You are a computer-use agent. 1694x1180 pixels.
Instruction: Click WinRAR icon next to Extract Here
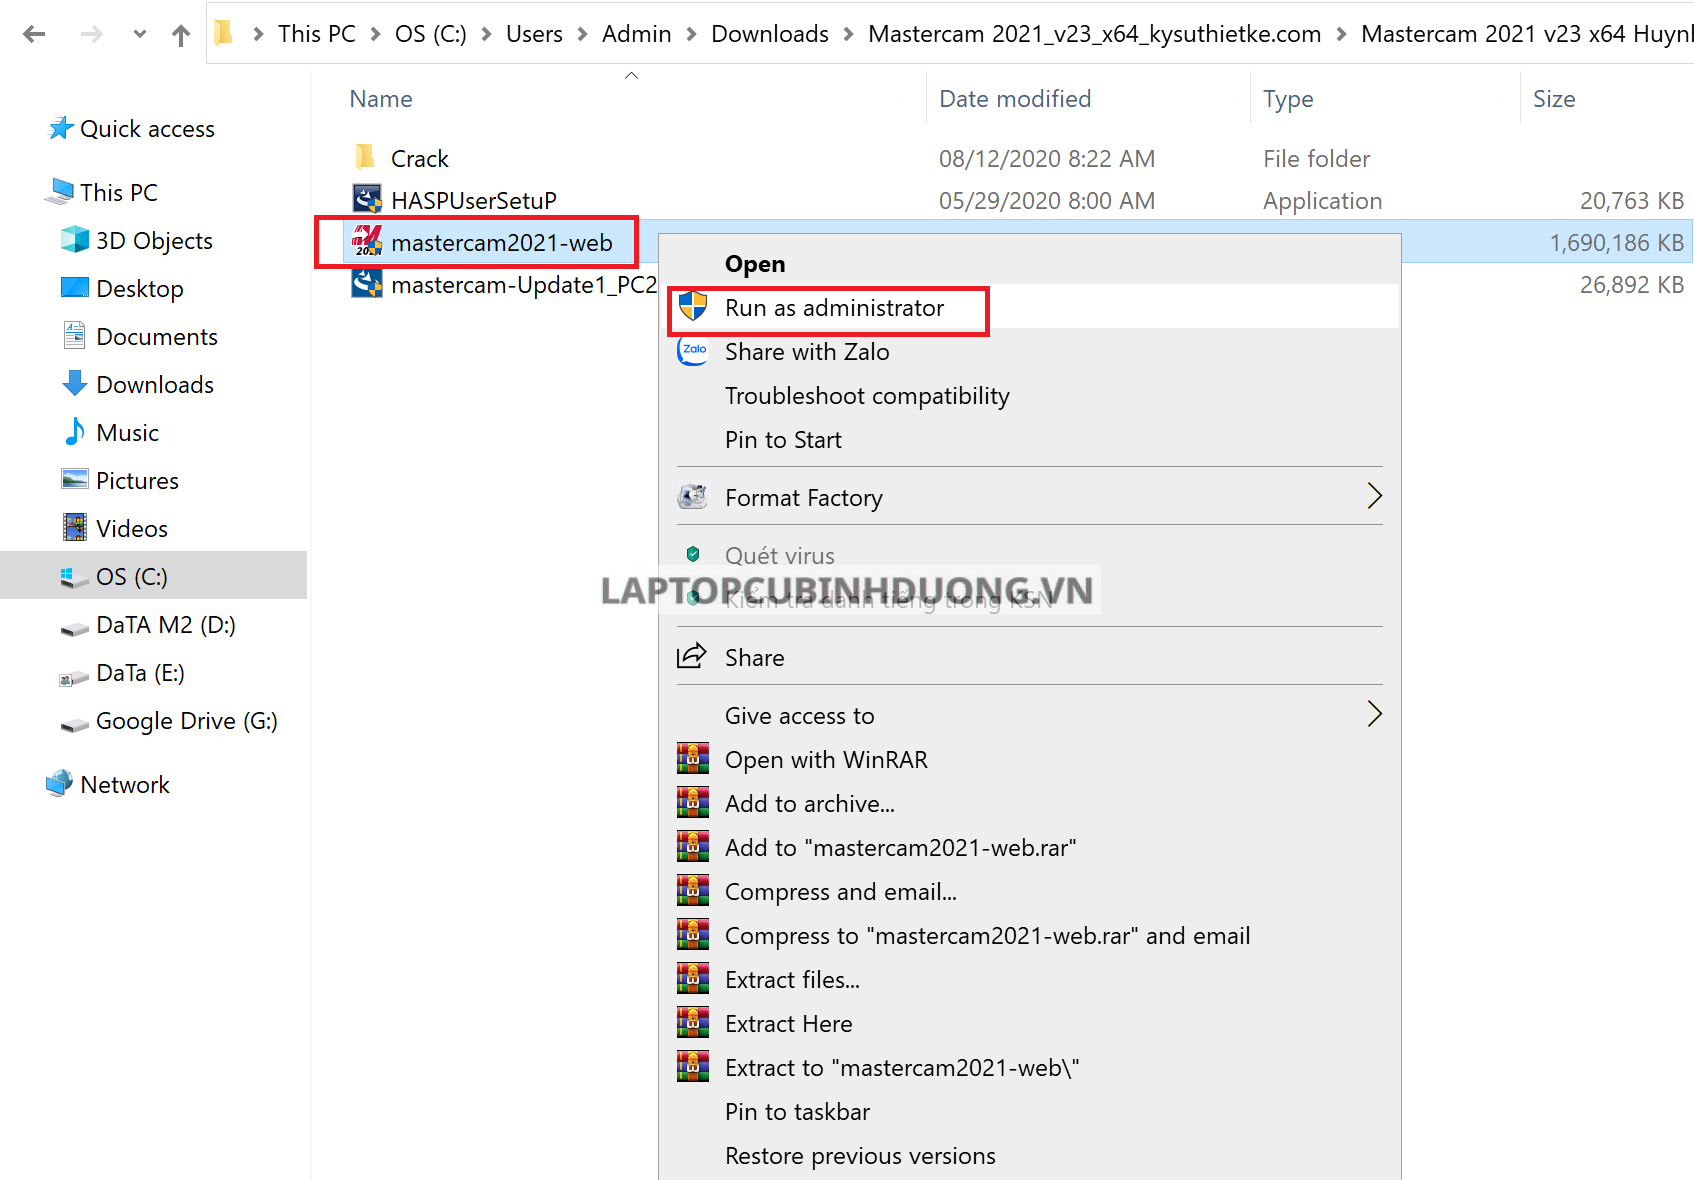(692, 1023)
